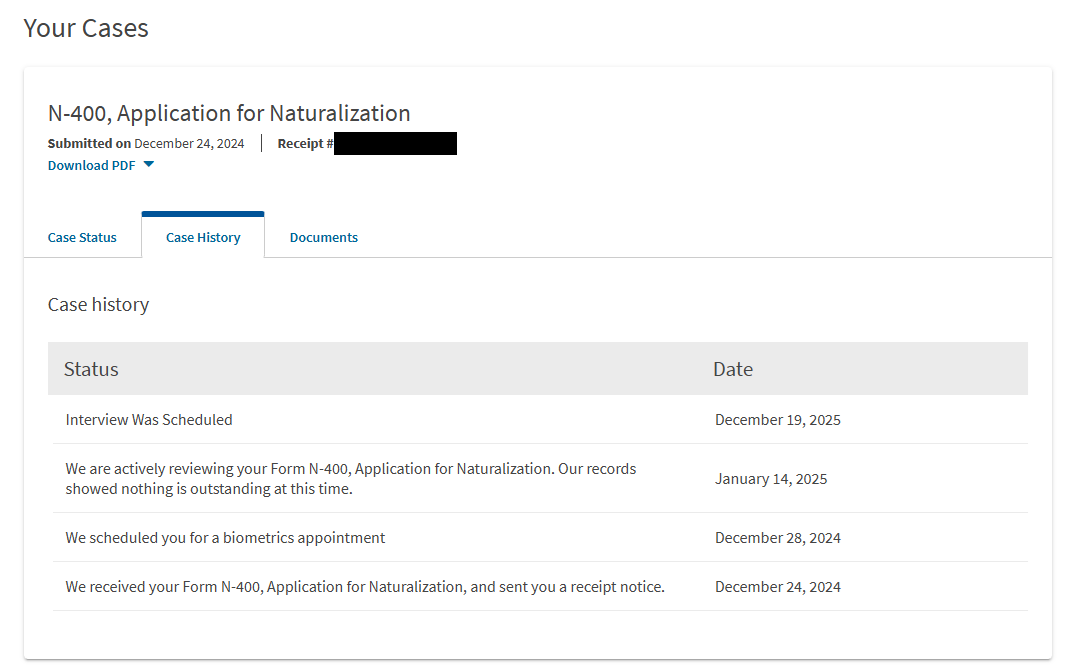Click the December 28, 2024 date

[x=777, y=538]
